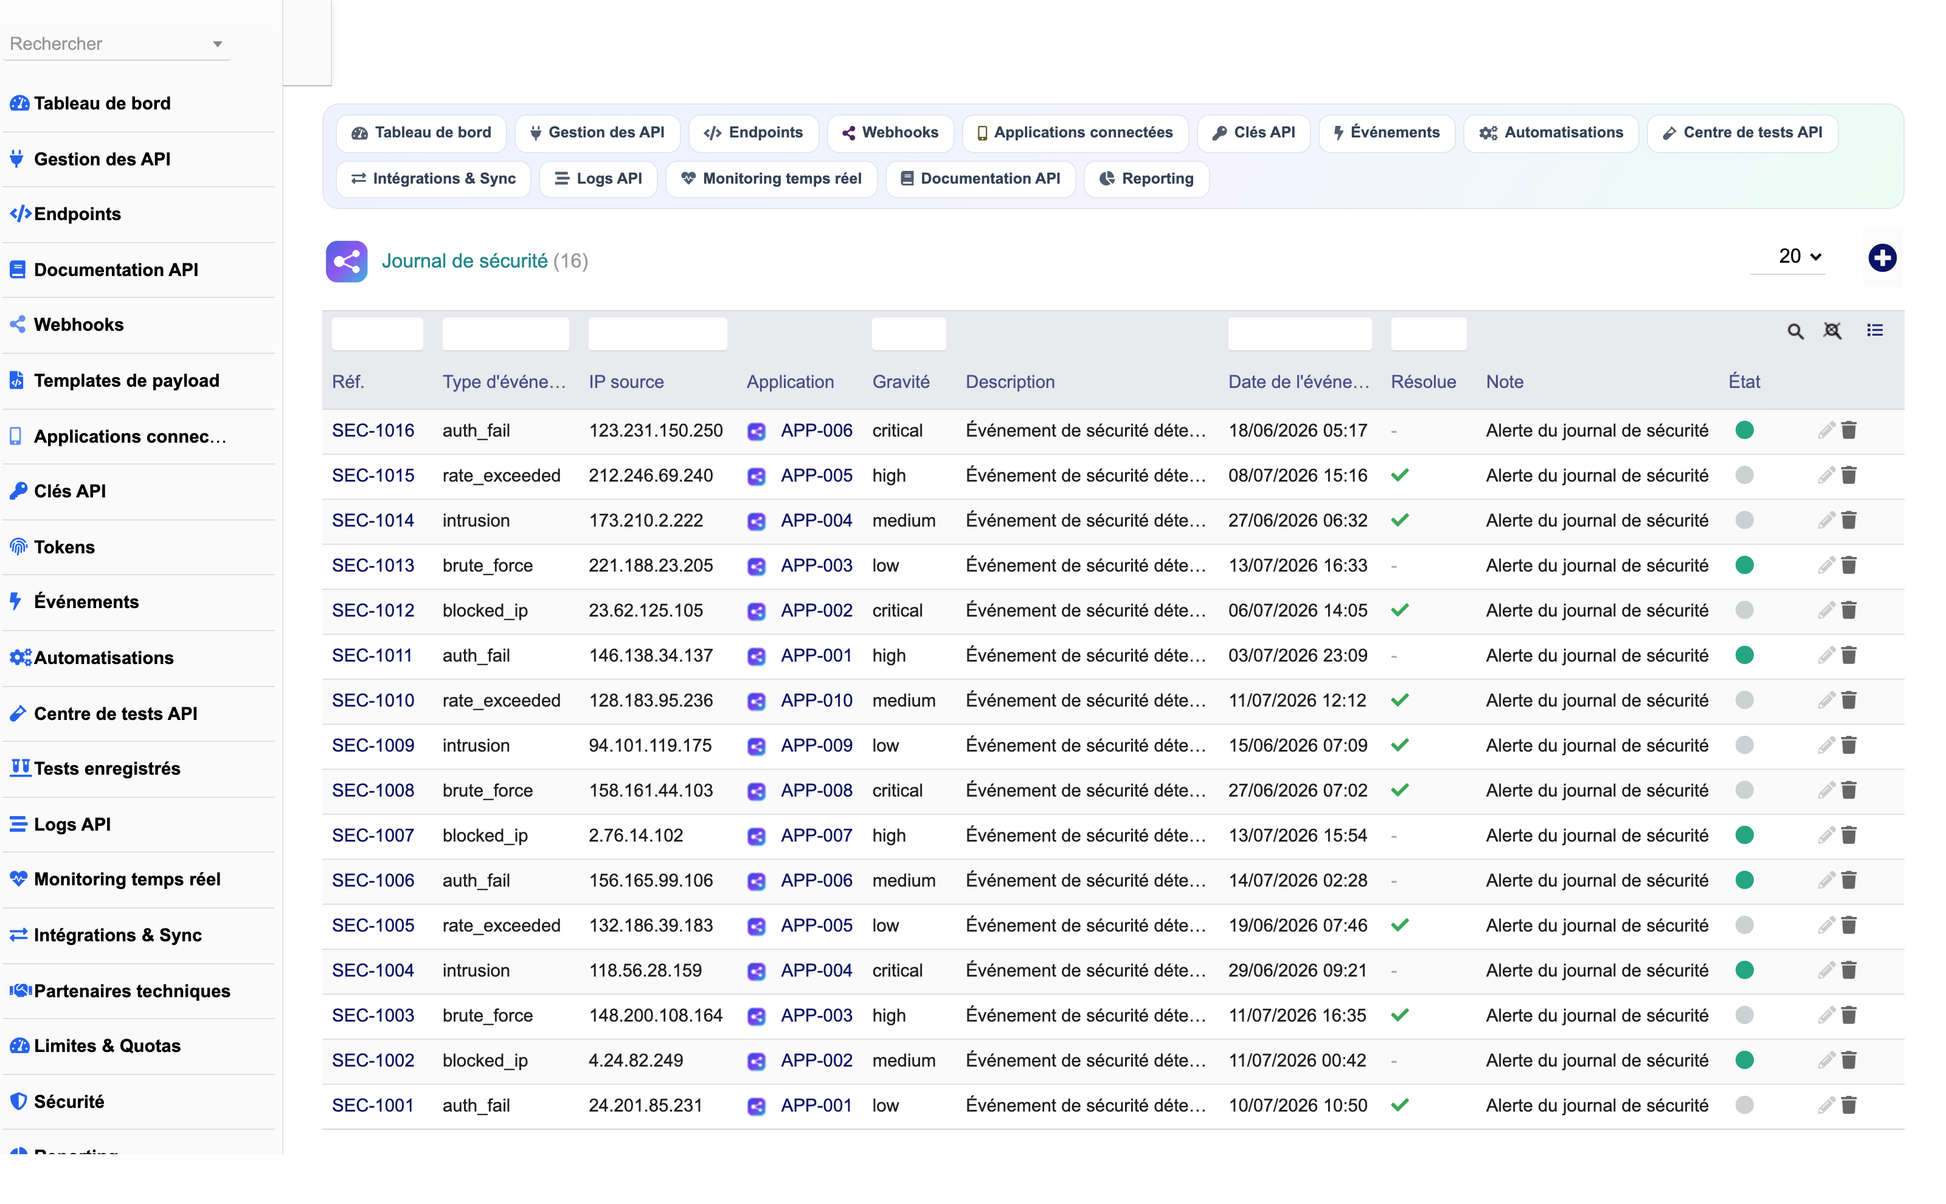Click the Automatisations gears icon in sidebar

[20, 657]
